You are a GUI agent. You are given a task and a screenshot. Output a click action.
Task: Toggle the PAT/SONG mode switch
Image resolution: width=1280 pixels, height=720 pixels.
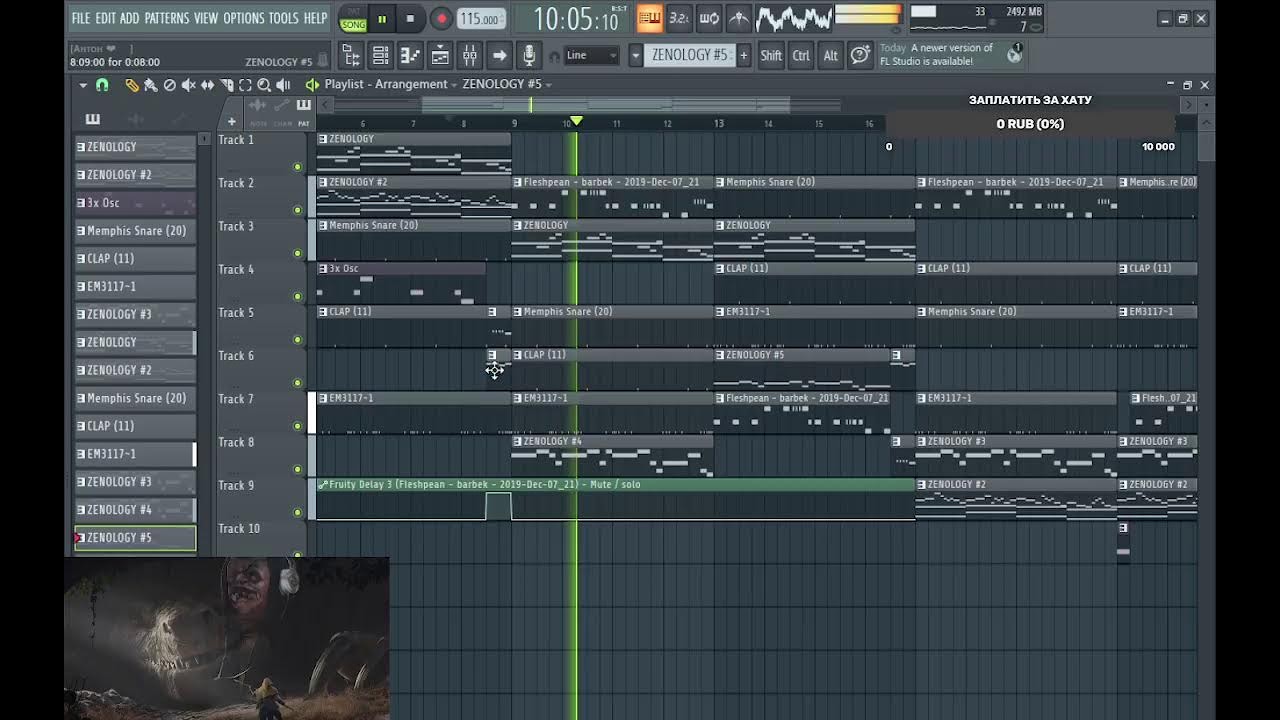[x=353, y=18]
